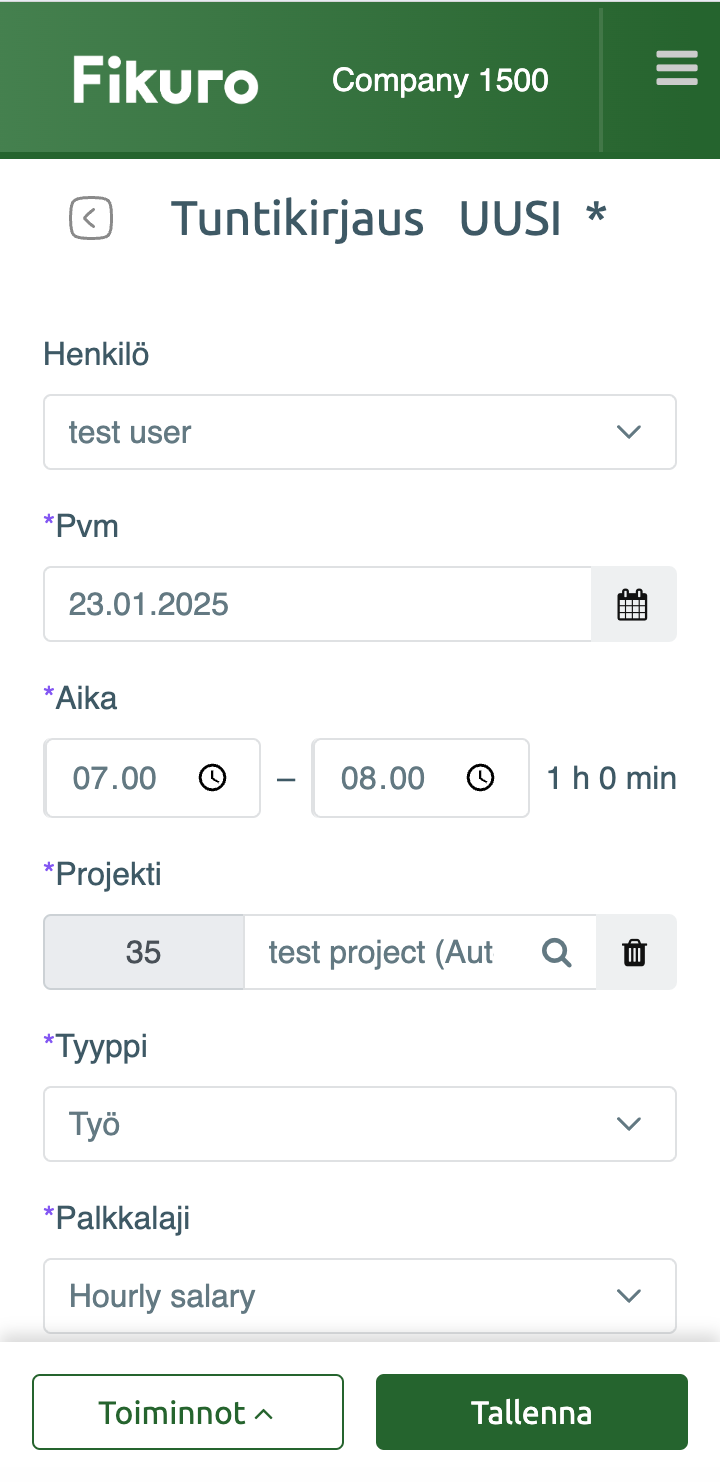
Task: Click the back arrow icon
Action: click(x=91, y=218)
